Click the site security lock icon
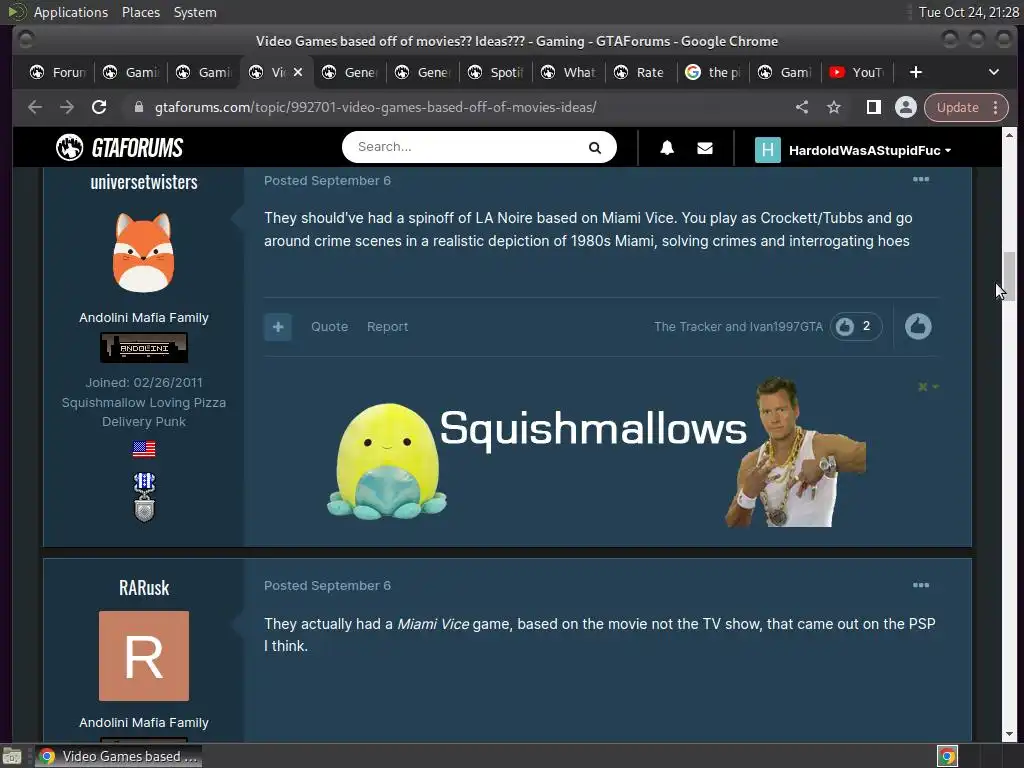 [x=138, y=107]
